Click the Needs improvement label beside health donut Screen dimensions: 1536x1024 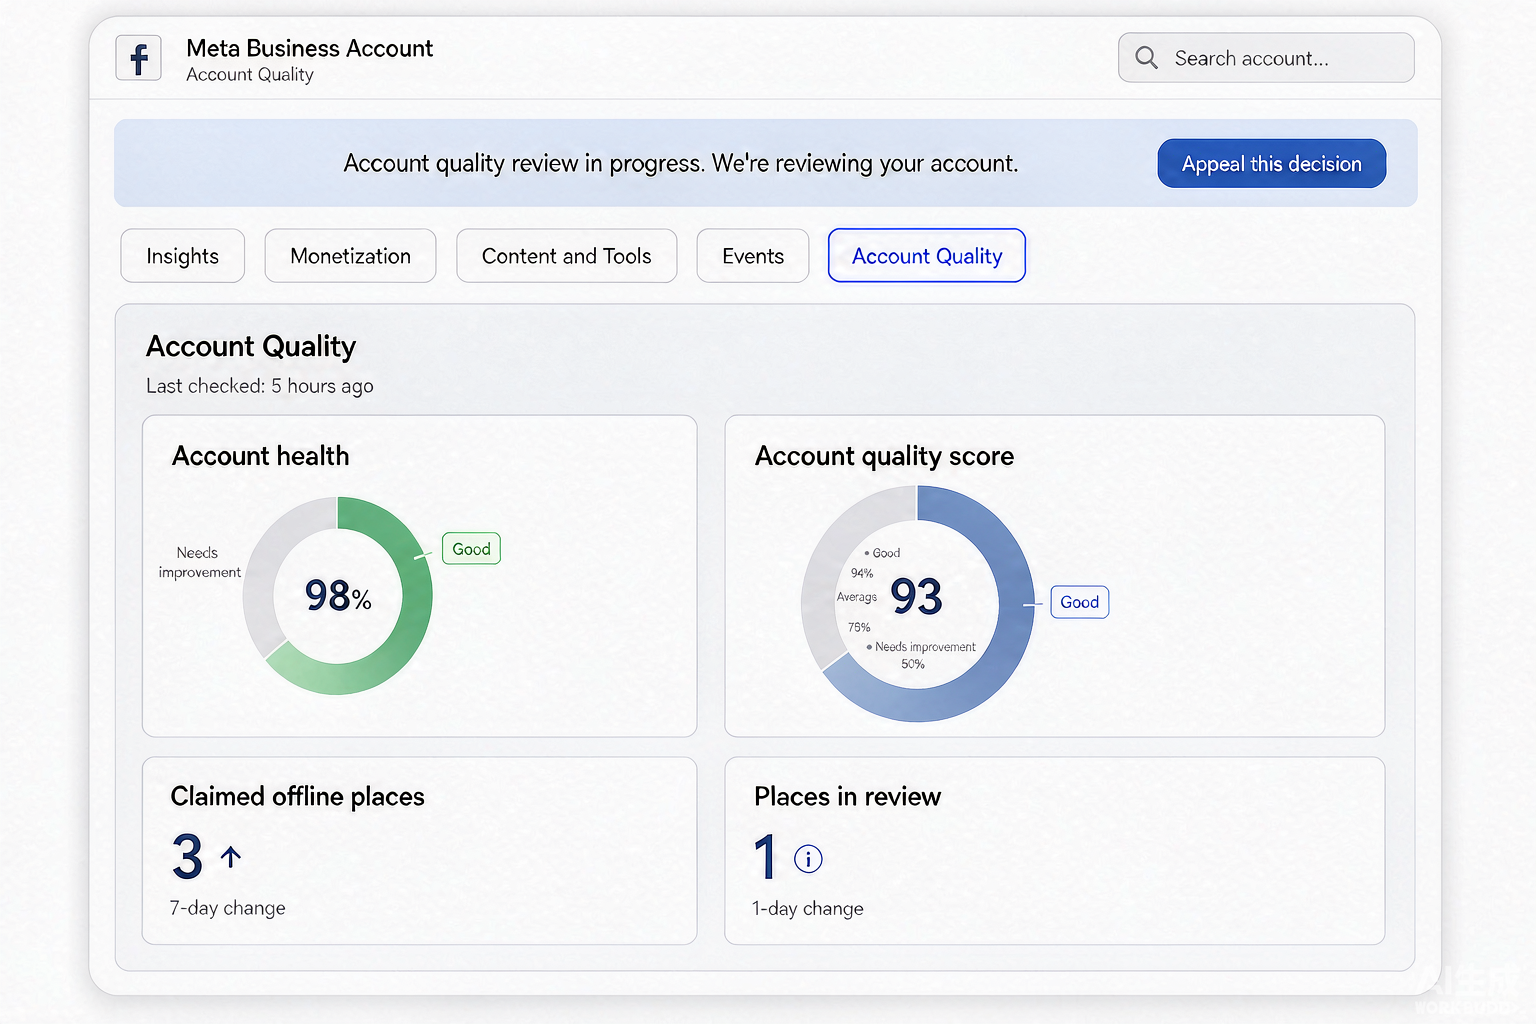click(199, 562)
